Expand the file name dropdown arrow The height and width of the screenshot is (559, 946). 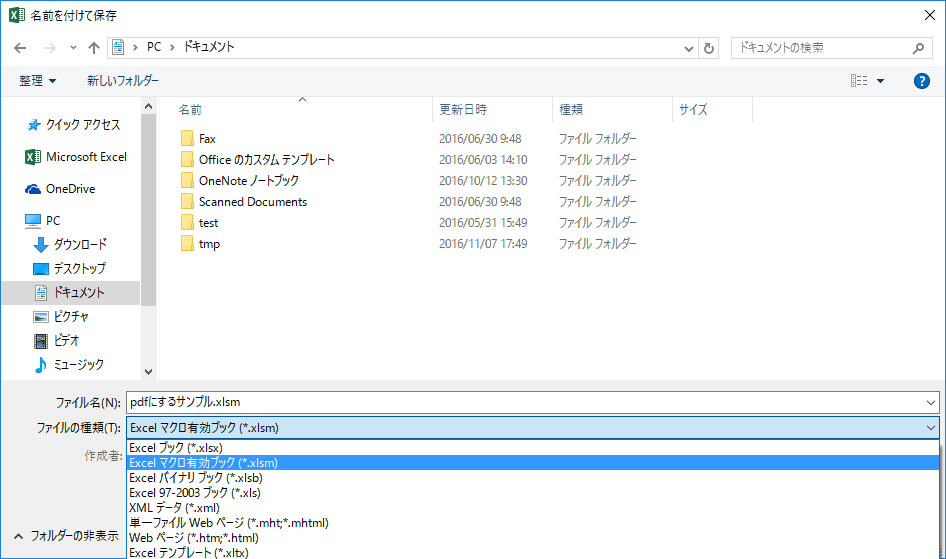click(930, 403)
